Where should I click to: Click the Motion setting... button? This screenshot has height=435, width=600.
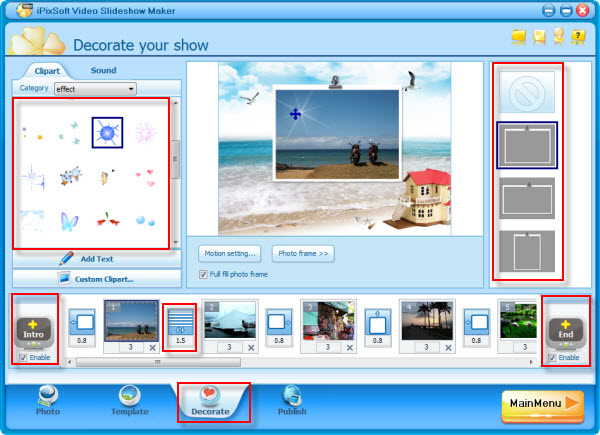point(229,254)
